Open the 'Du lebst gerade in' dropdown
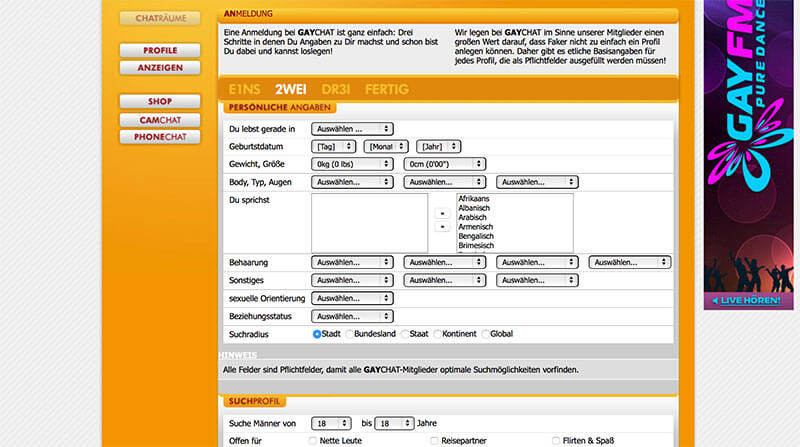The width and height of the screenshot is (800, 447). (x=352, y=128)
